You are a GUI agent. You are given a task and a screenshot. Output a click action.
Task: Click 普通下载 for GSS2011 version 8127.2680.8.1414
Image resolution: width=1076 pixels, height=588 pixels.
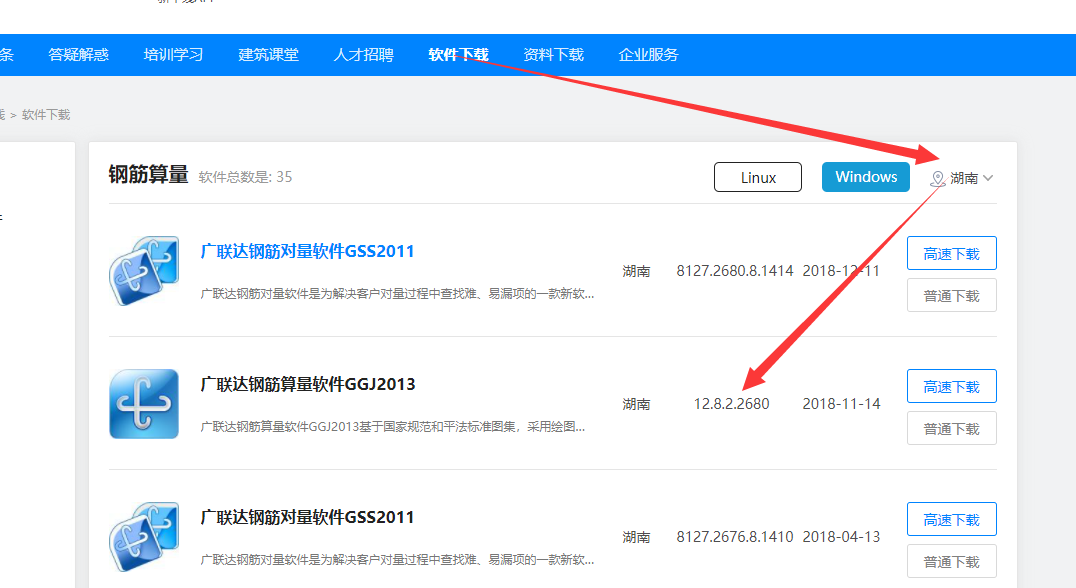(952, 296)
